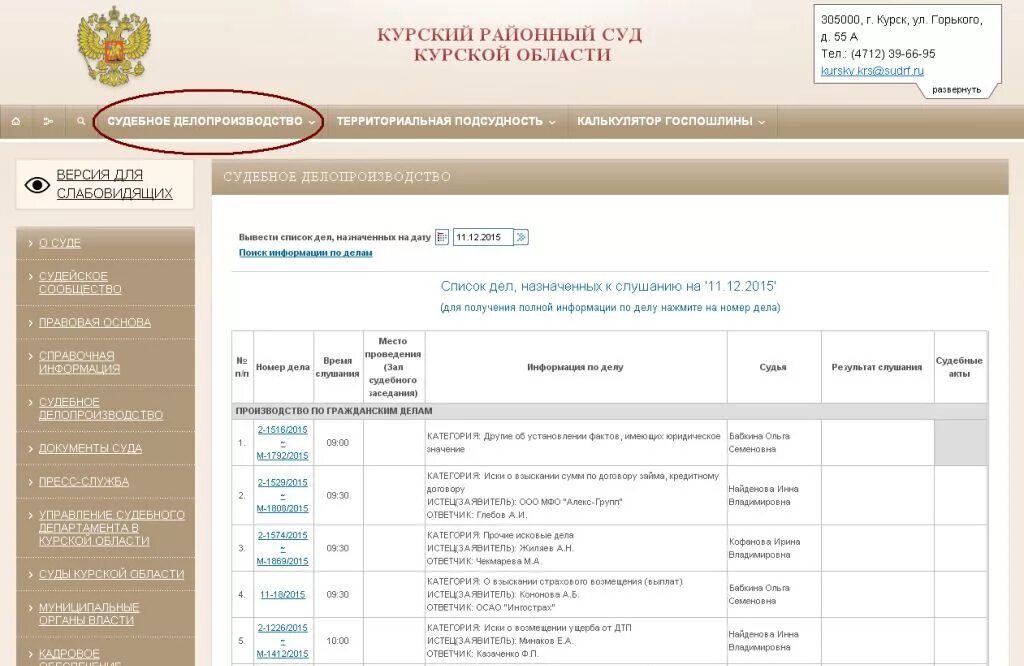Click plaintiff text ООО МФО "Алекс-Групп"
The width and height of the screenshot is (1024, 666).
(571, 502)
